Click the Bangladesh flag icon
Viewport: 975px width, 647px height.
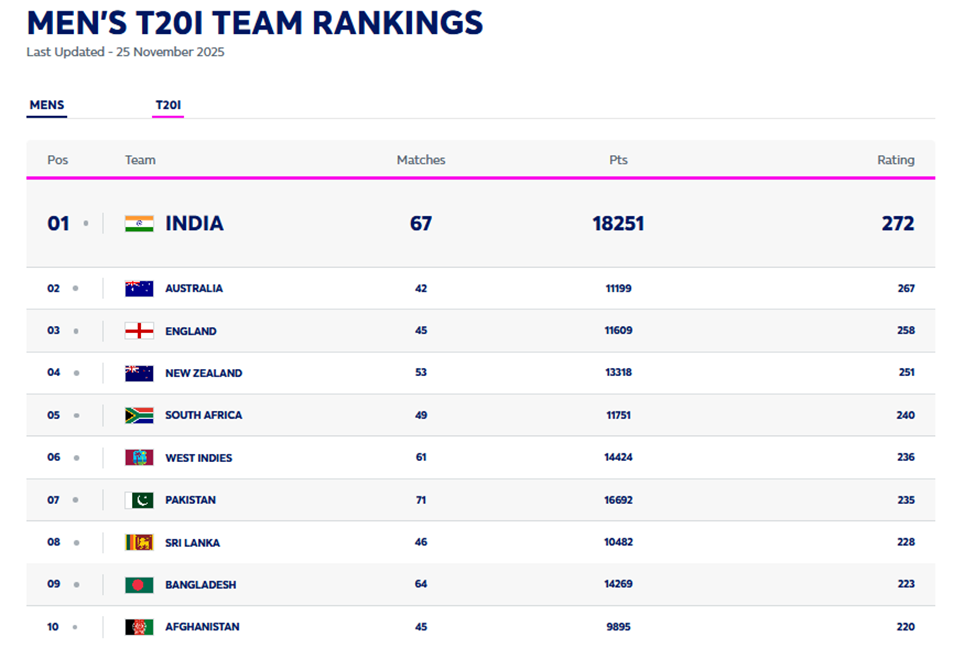point(139,585)
